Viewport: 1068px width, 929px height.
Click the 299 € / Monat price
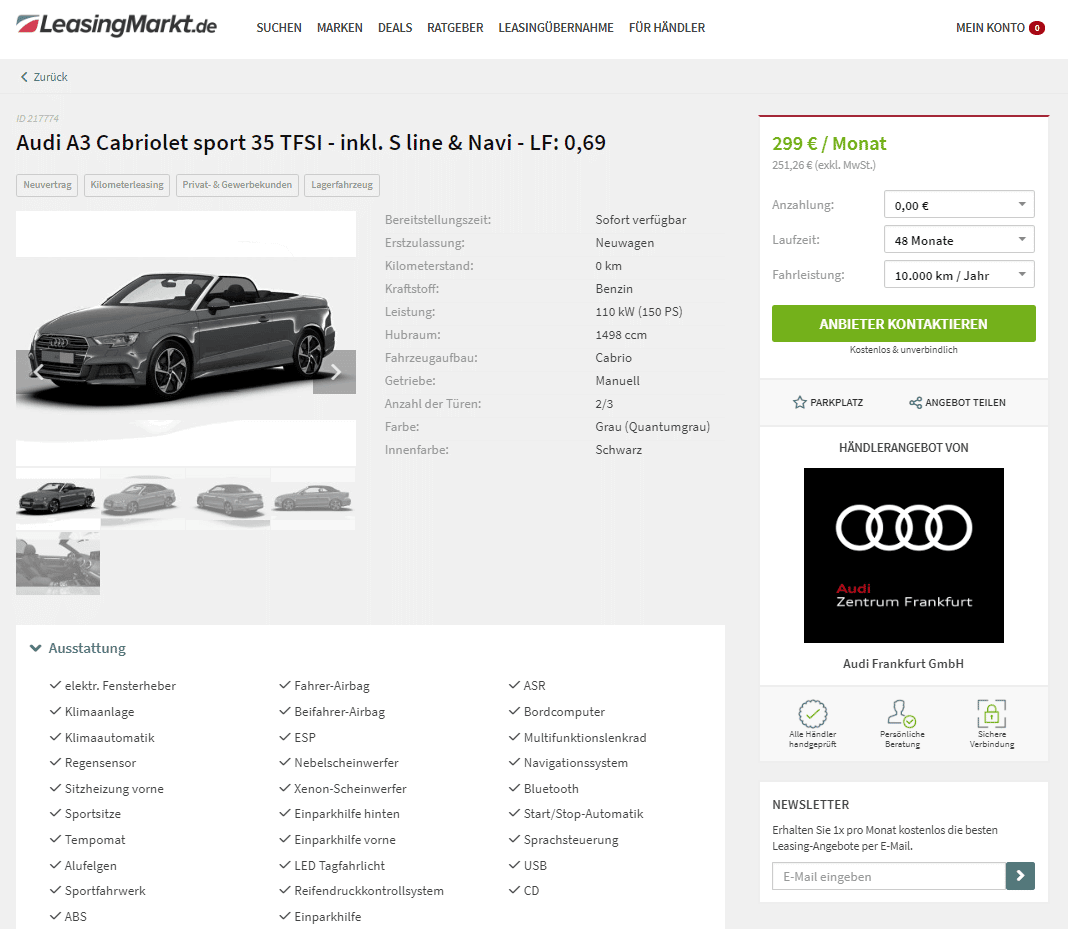829,144
